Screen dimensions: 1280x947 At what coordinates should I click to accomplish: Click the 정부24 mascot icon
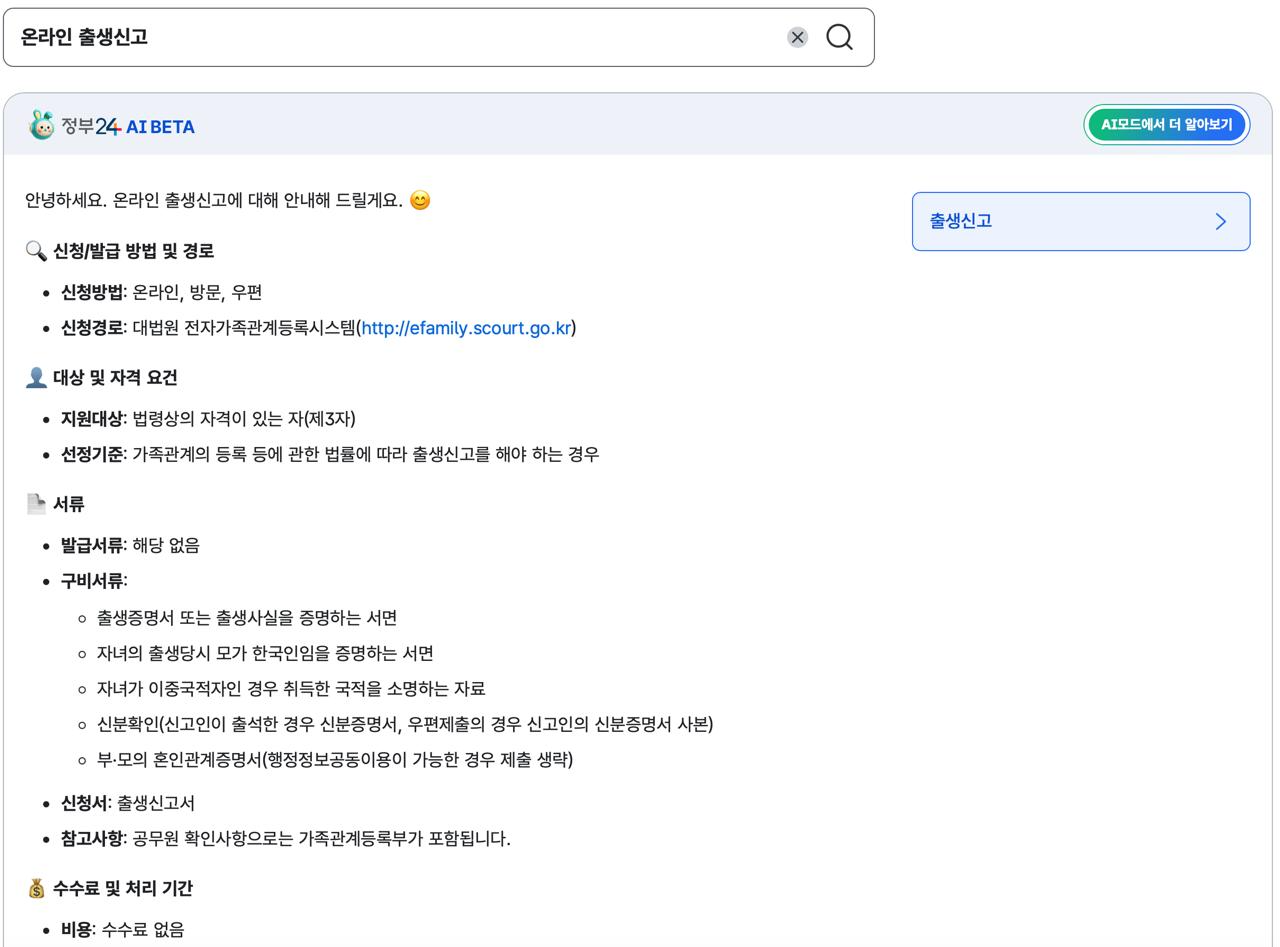[42, 125]
